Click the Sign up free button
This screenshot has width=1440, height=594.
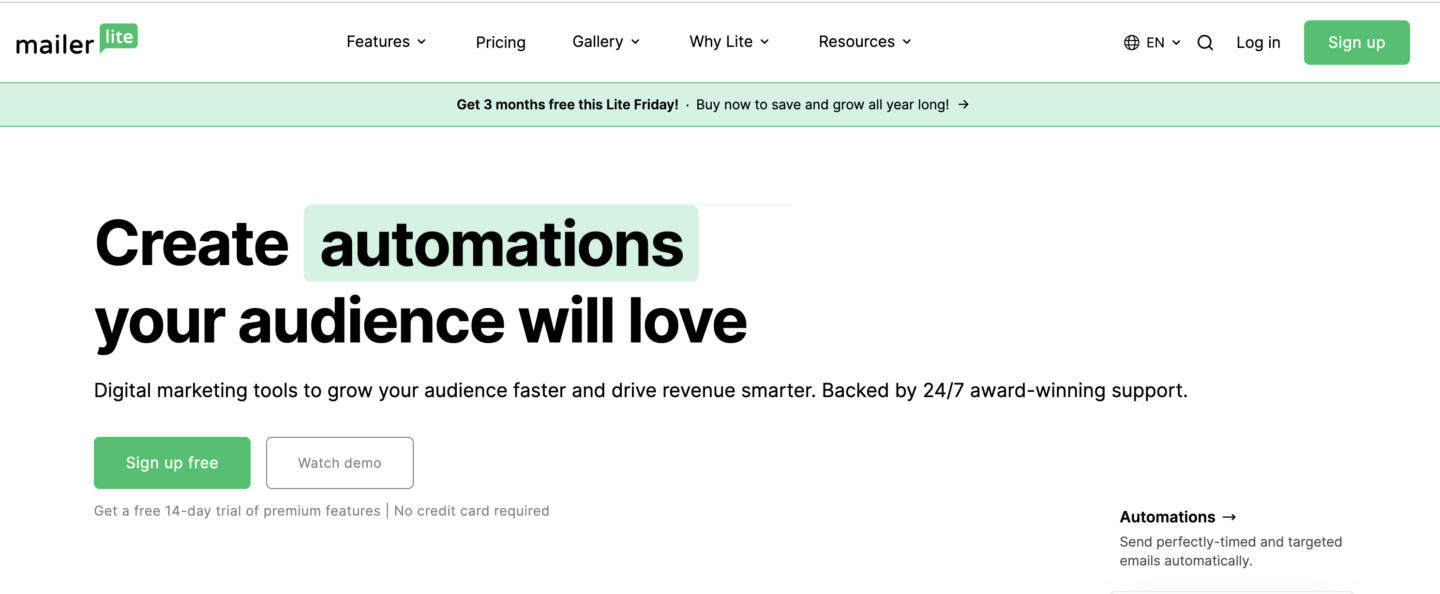(x=171, y=462)
